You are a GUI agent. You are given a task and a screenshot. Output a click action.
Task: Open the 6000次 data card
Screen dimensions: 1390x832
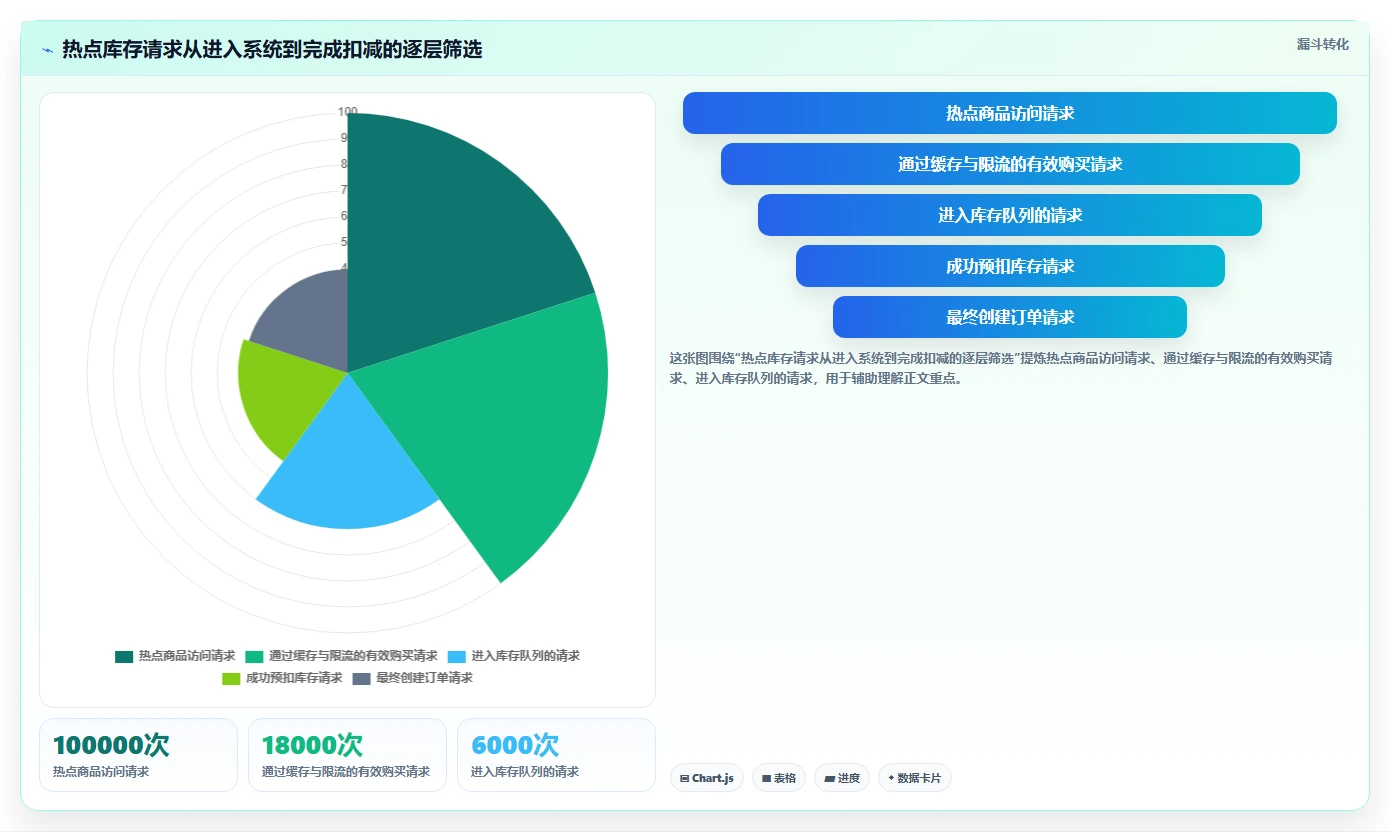point(556,755)
